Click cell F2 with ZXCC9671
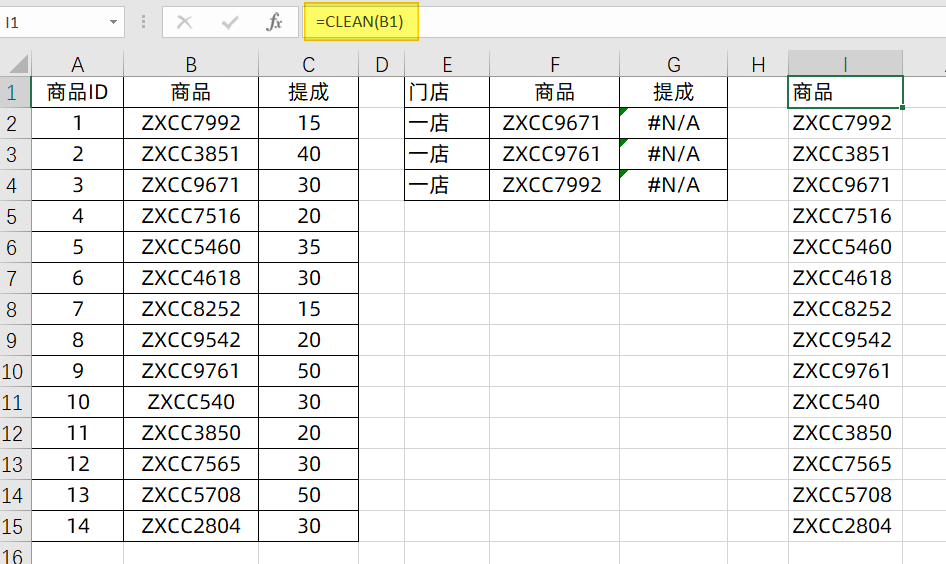Screen dimensions: 946x564 [x=554, y=123]
